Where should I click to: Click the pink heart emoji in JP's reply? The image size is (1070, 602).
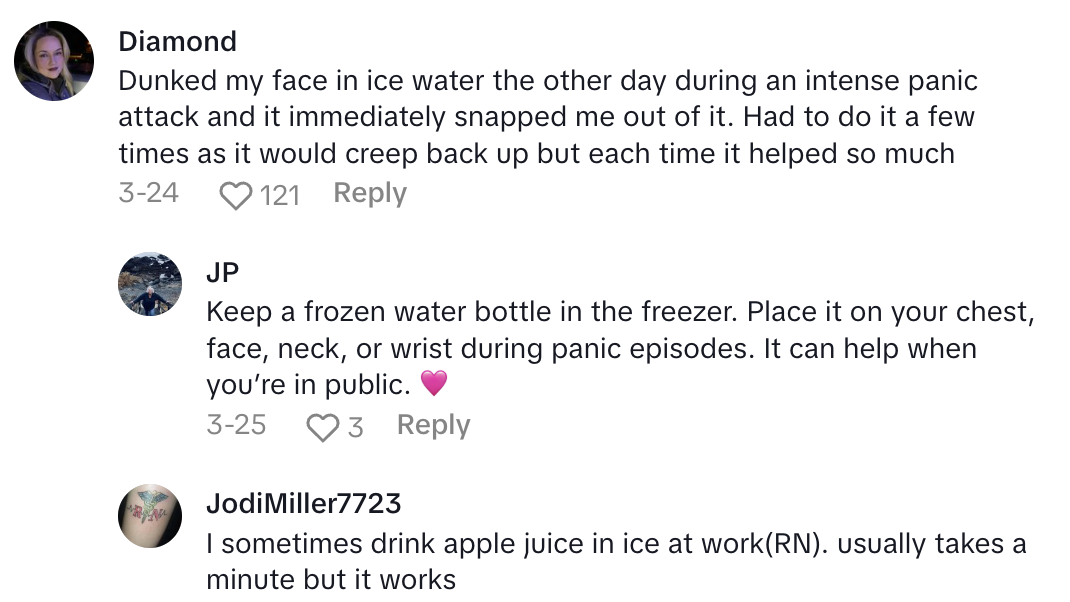[433, 383]
